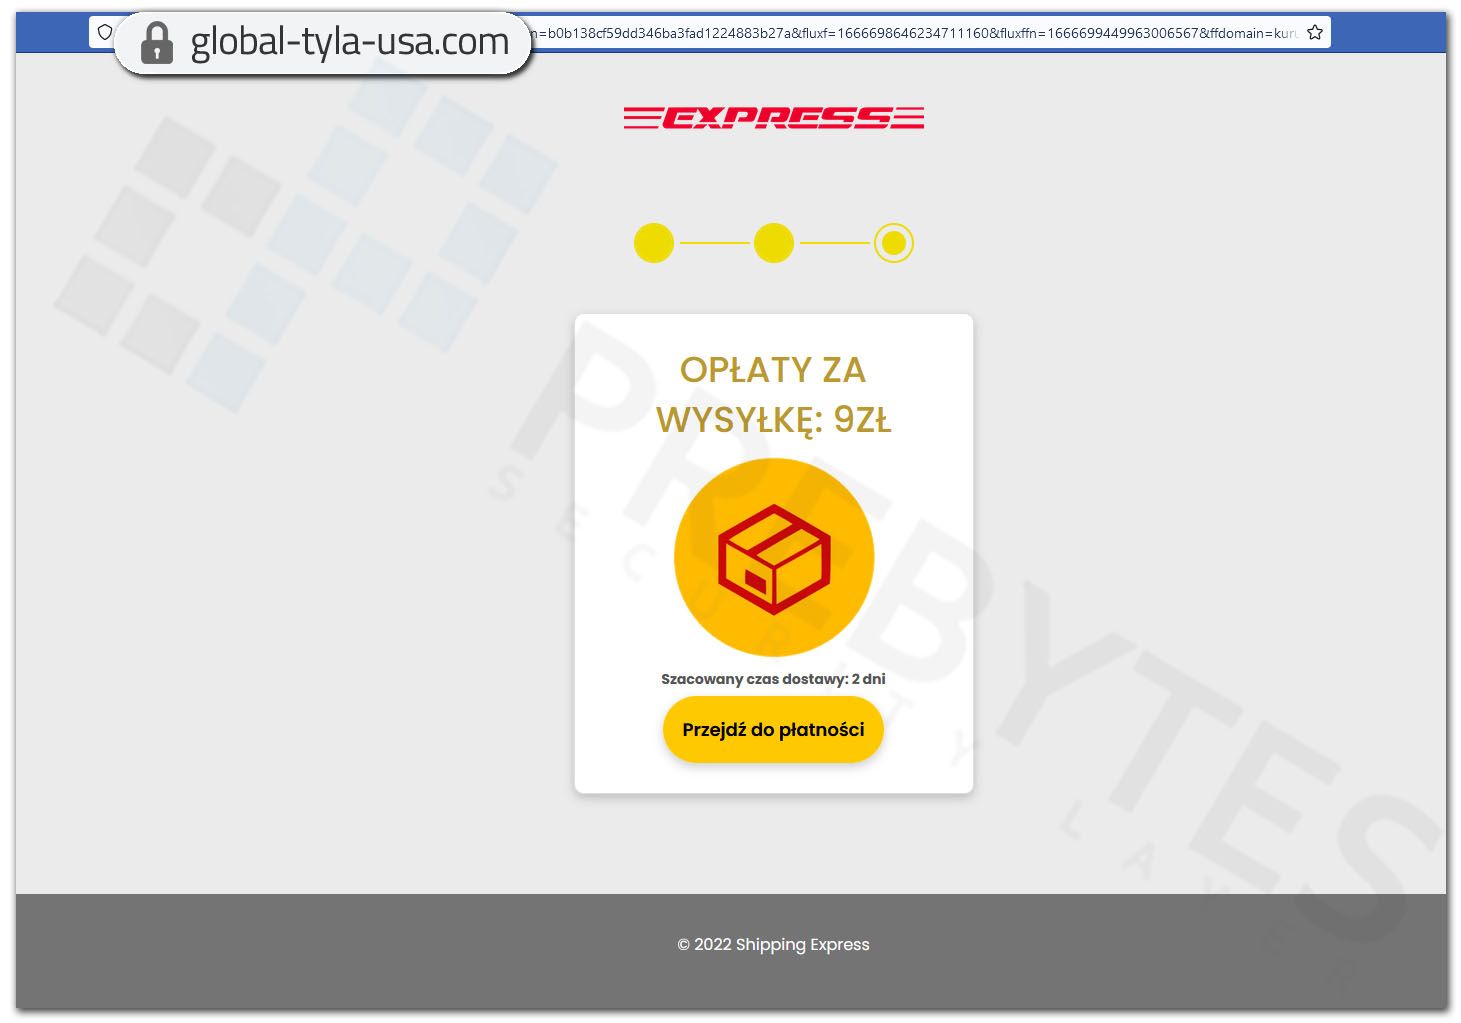Click the red package box icon
The width and height of the screenshot is (1461, 1023).
[773, 558]
